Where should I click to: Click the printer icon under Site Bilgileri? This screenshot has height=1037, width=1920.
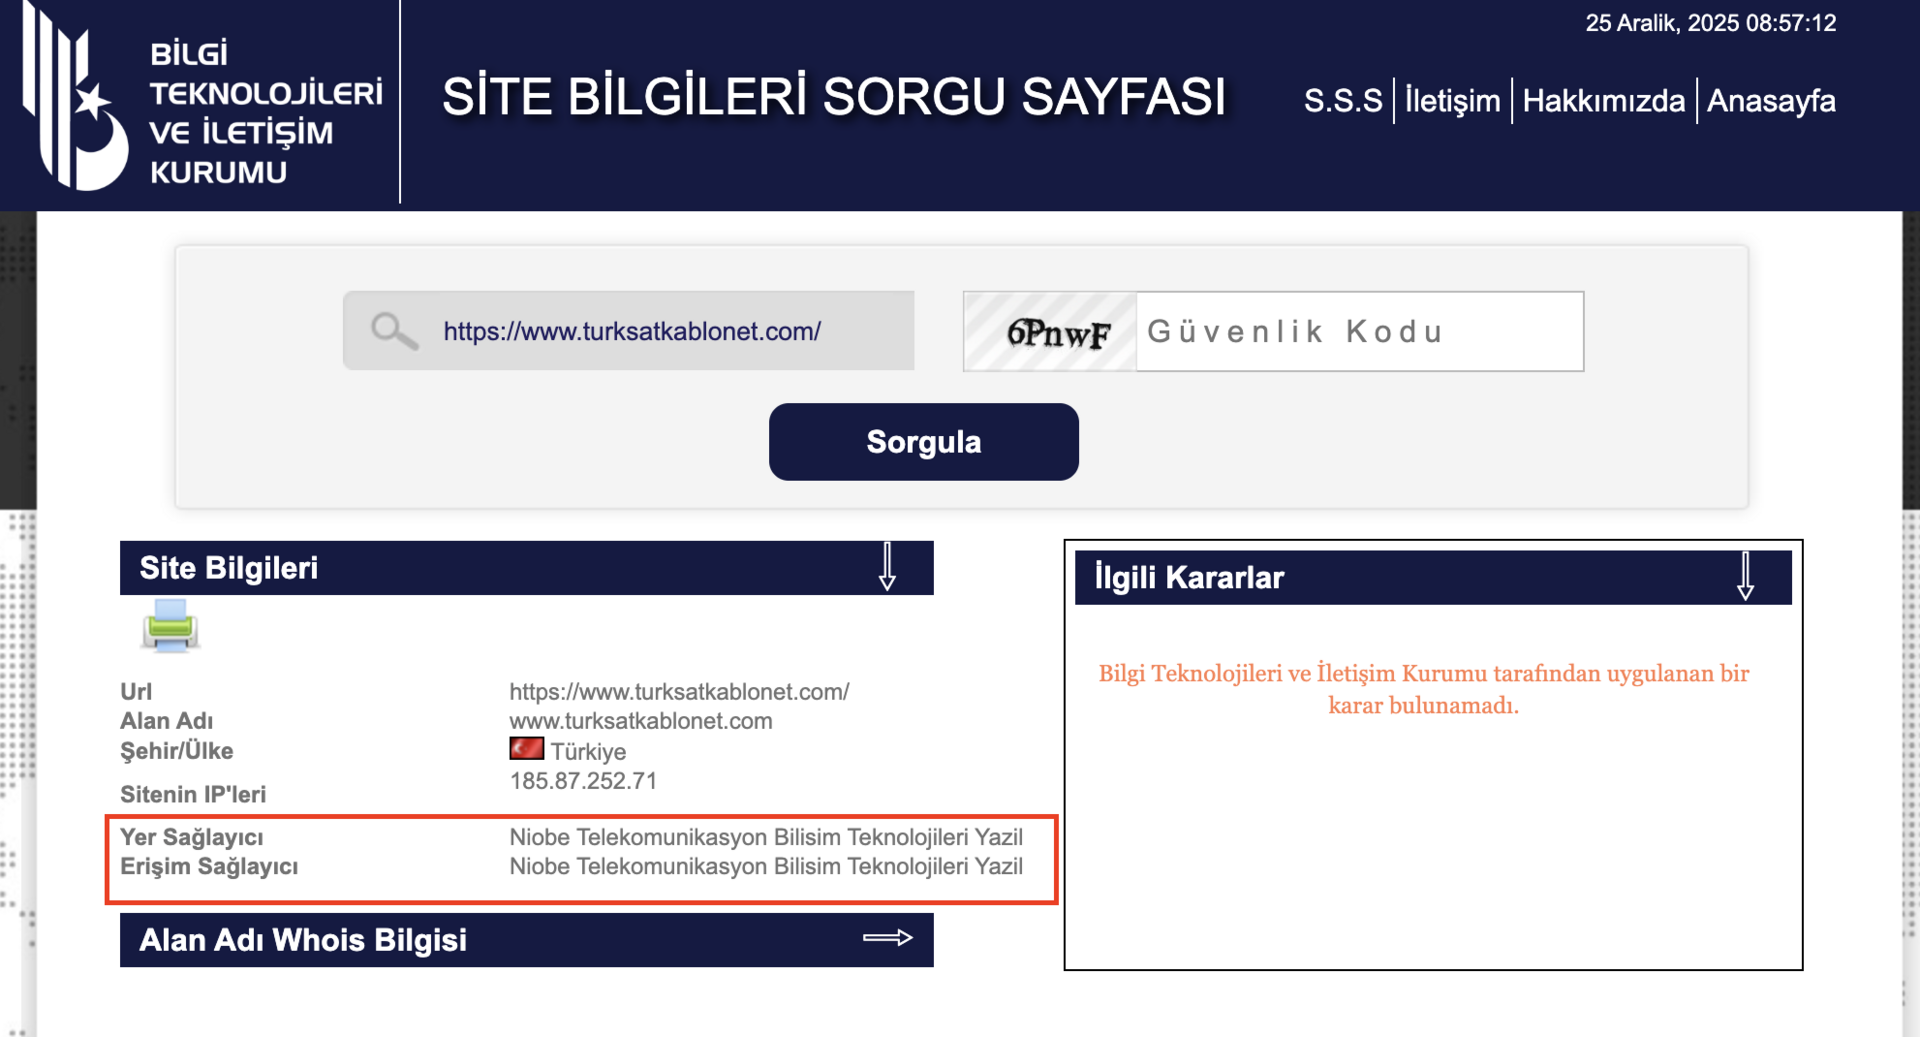(x=170, y=626)
